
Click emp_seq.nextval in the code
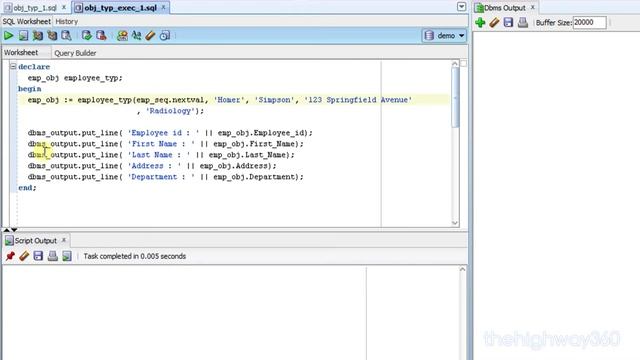click(170, 100)
